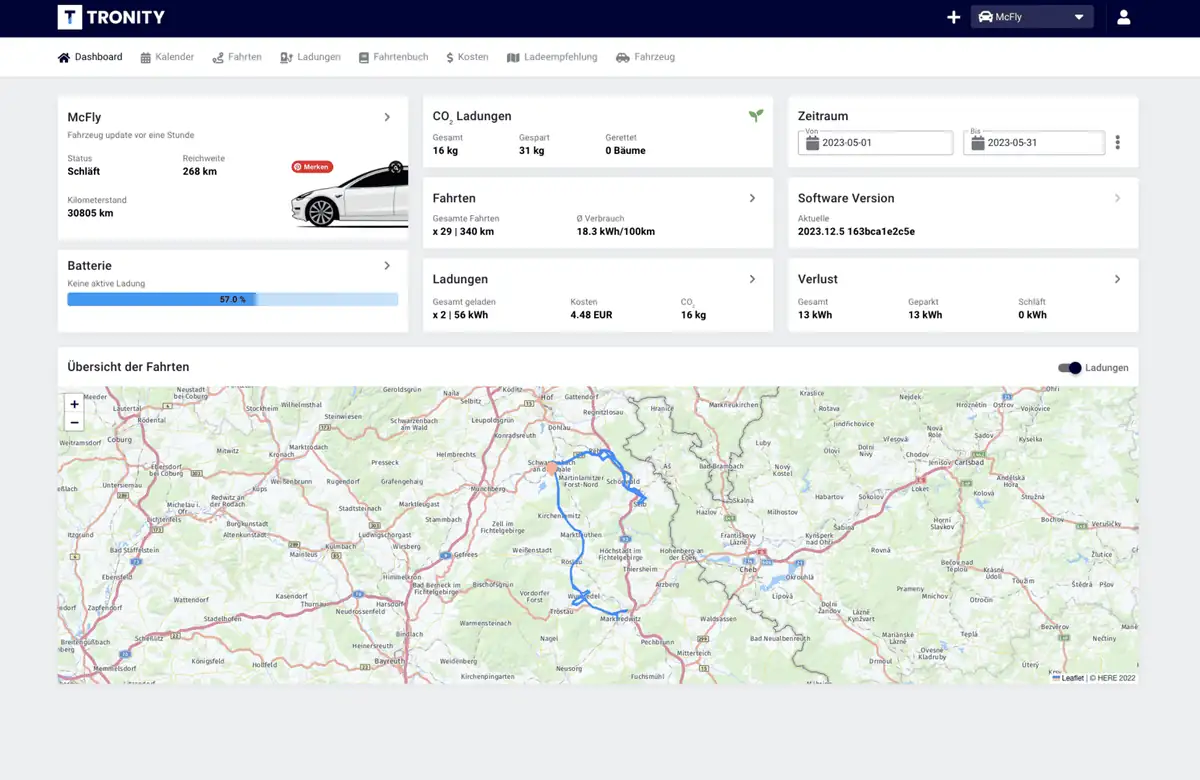Click the plus icon to add vehicle
The height and width of the screenshot is (780, 1200).
tap(953, 17)
